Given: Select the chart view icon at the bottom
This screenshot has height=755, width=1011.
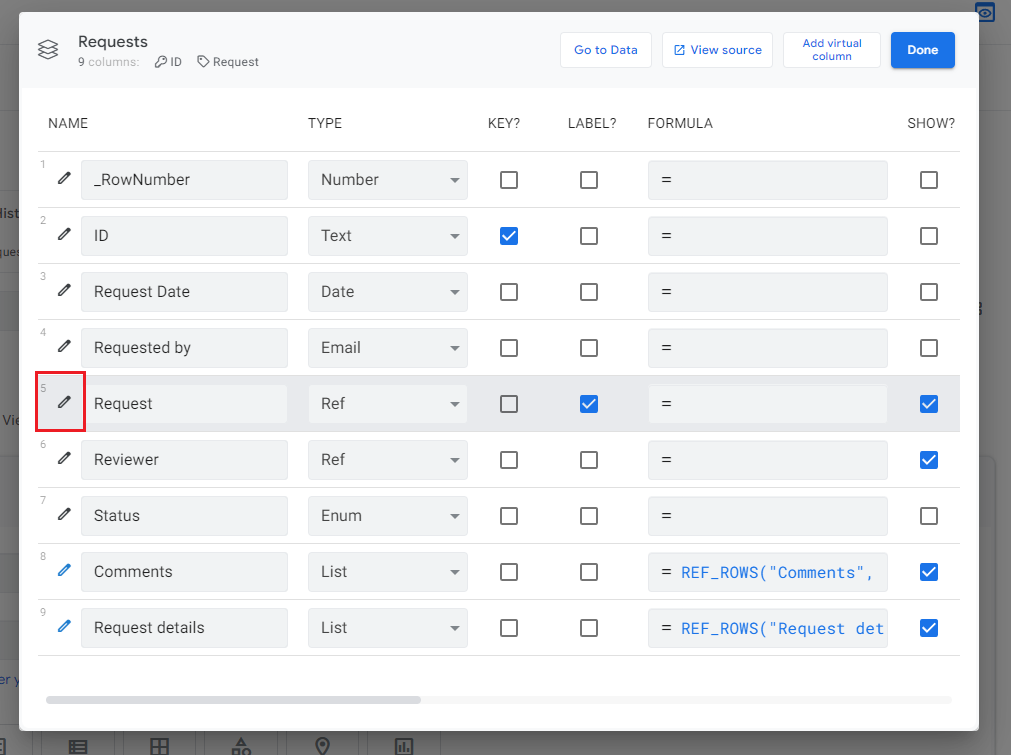Looking at the screenshot, I should (403, 746).
